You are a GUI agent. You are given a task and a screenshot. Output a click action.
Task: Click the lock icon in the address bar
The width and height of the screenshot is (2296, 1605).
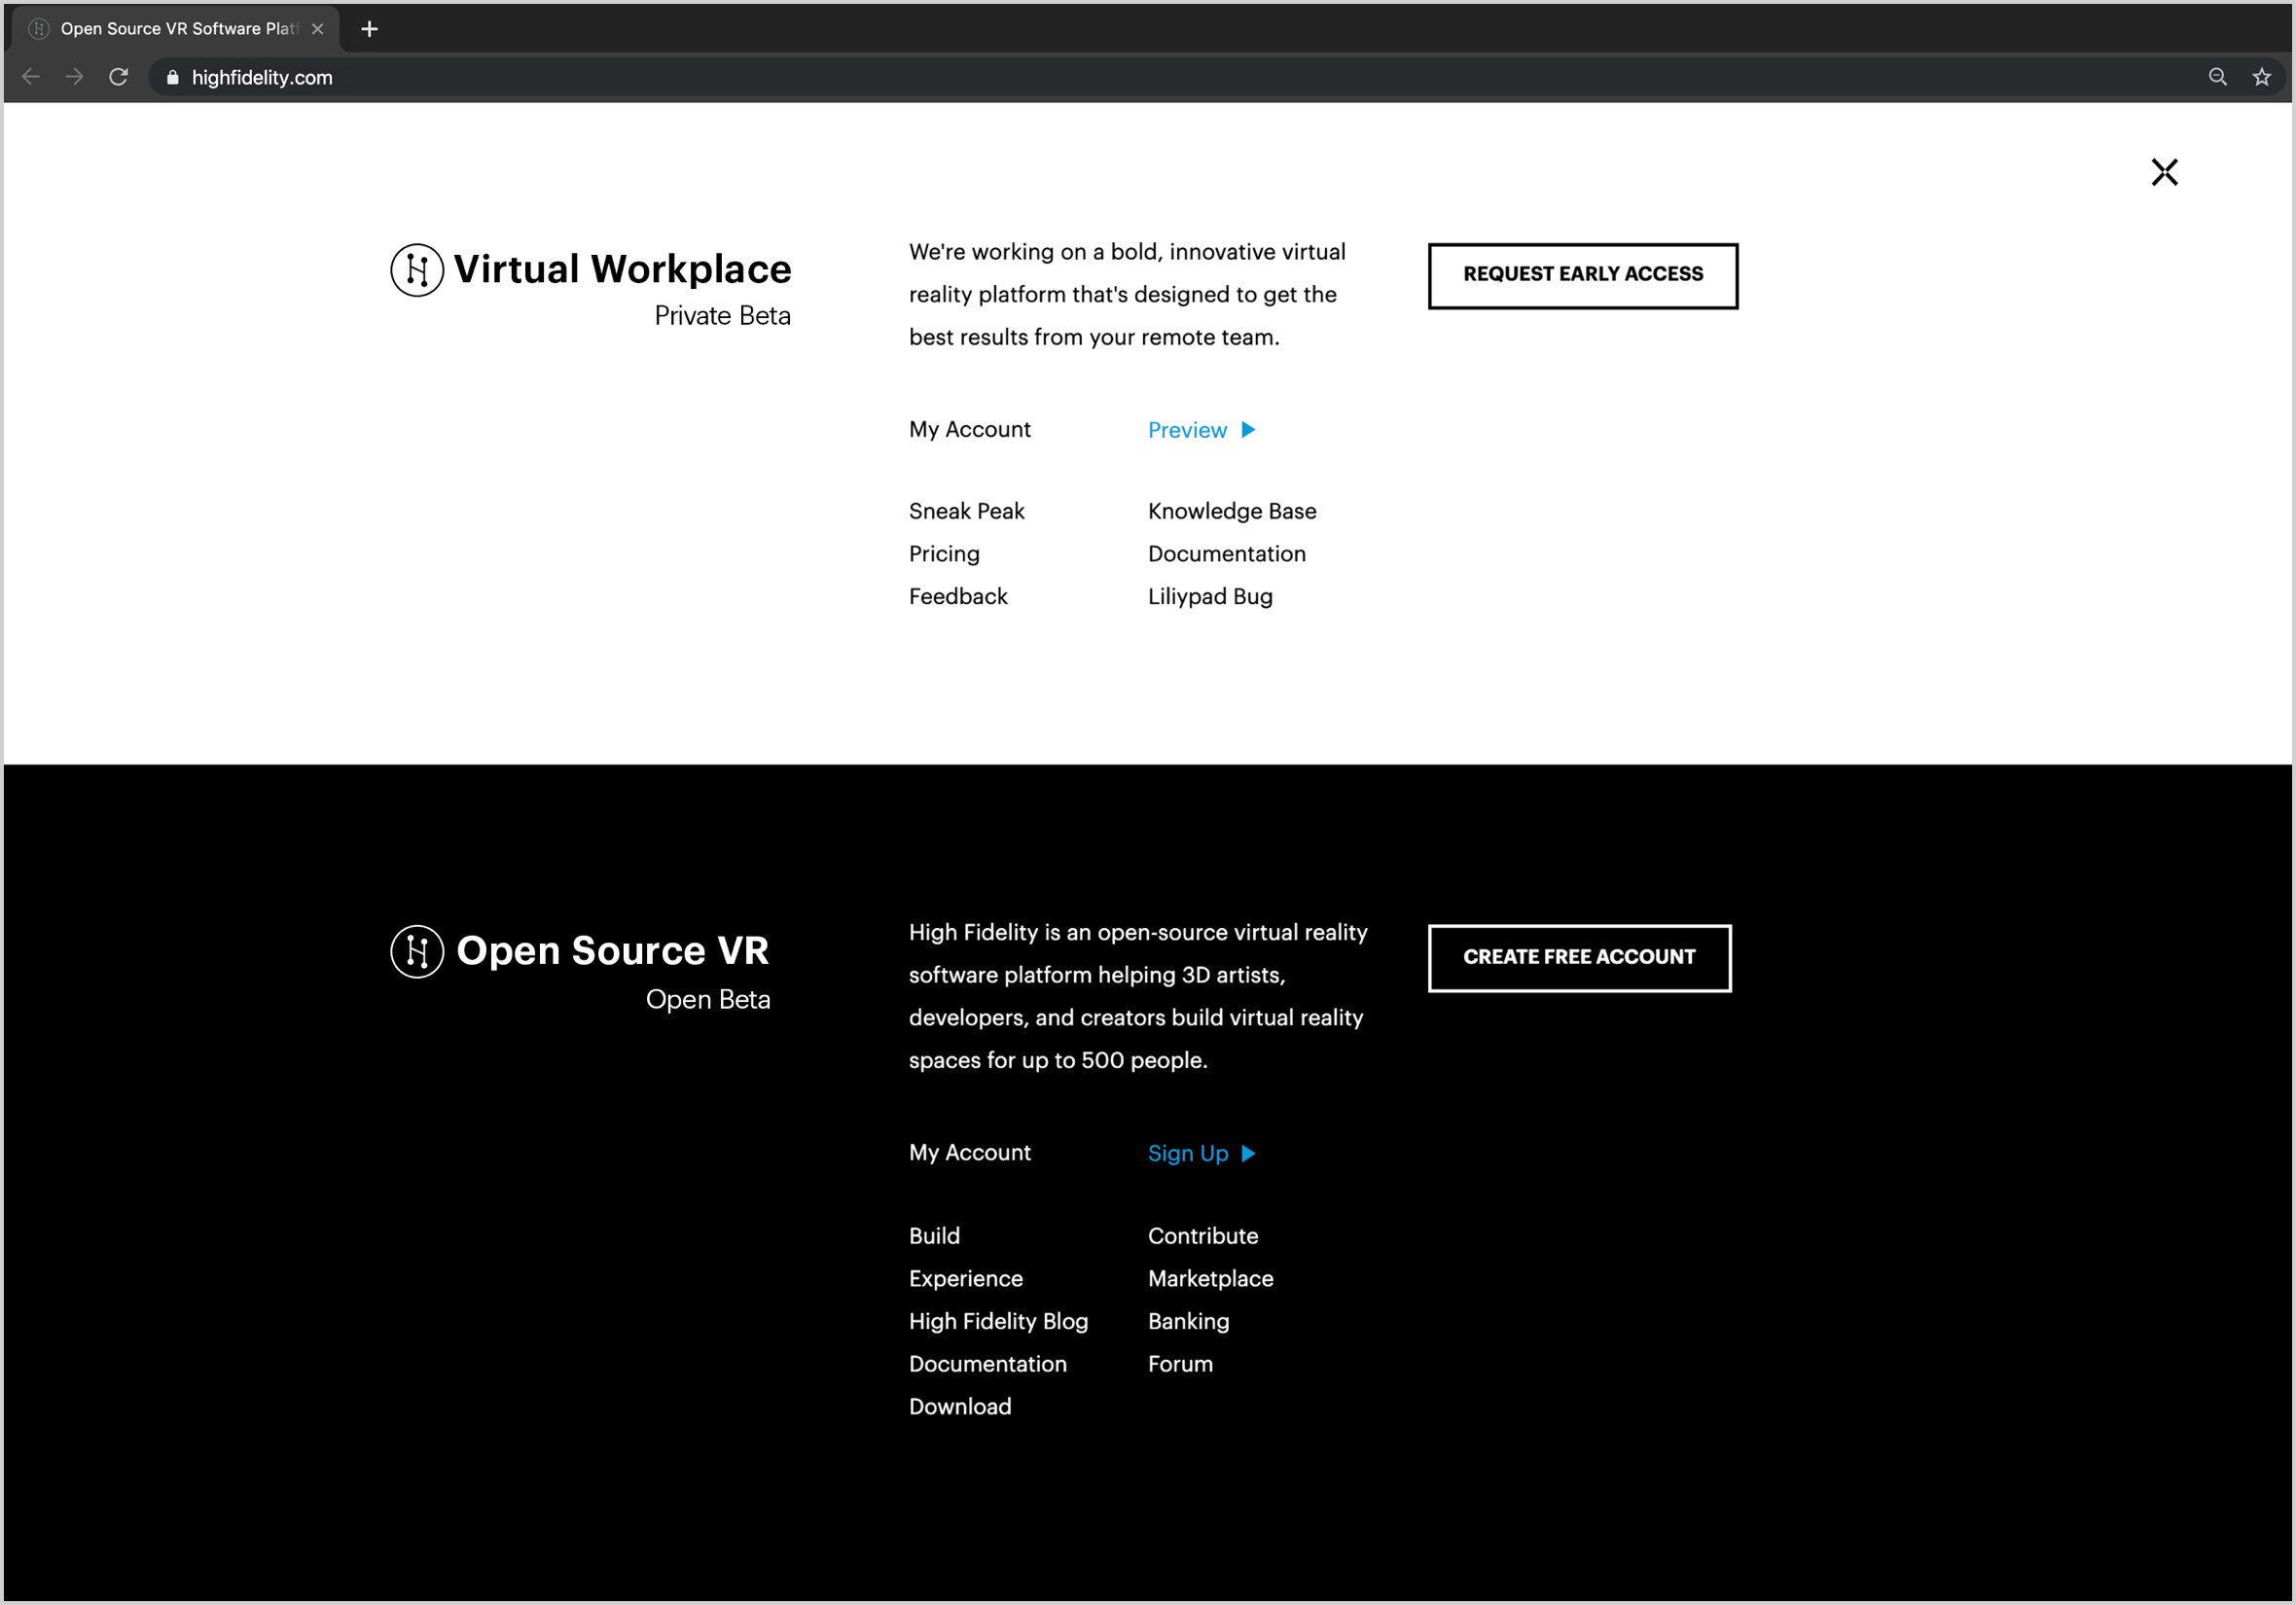(x=172, y=77)
